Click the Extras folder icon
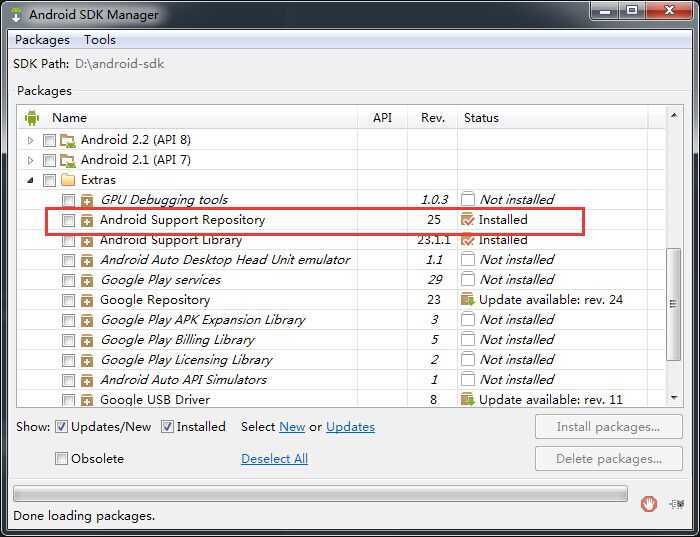The width and height of the screenshot is (700, 537). tap(68, 180)
